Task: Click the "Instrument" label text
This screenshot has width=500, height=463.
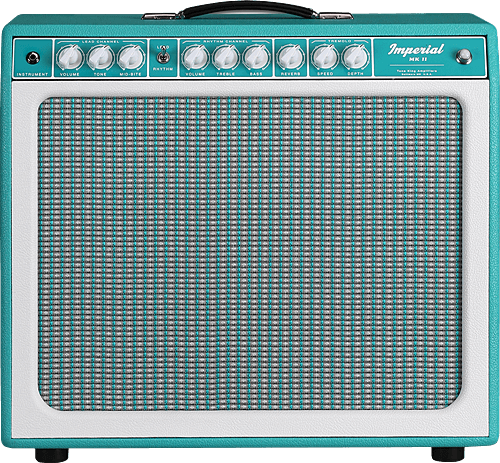Action: 33,74
